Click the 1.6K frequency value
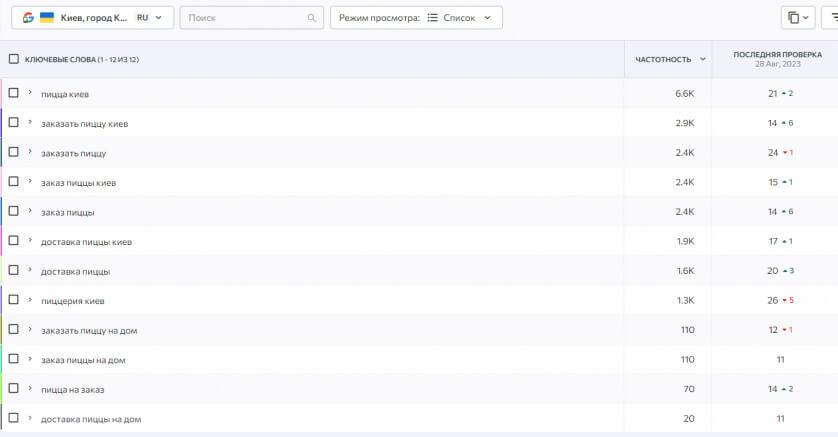 coord(686,271)
